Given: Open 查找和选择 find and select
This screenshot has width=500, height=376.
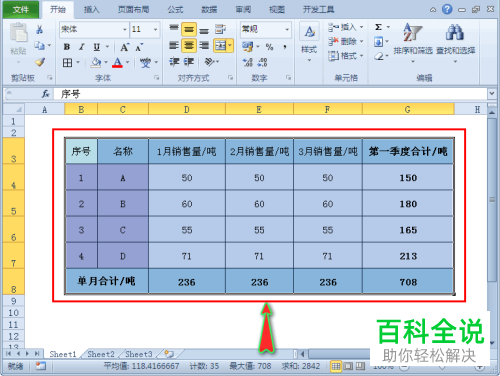Looking at the screenshot, I should pyautogui.click(x=455, y=43).
